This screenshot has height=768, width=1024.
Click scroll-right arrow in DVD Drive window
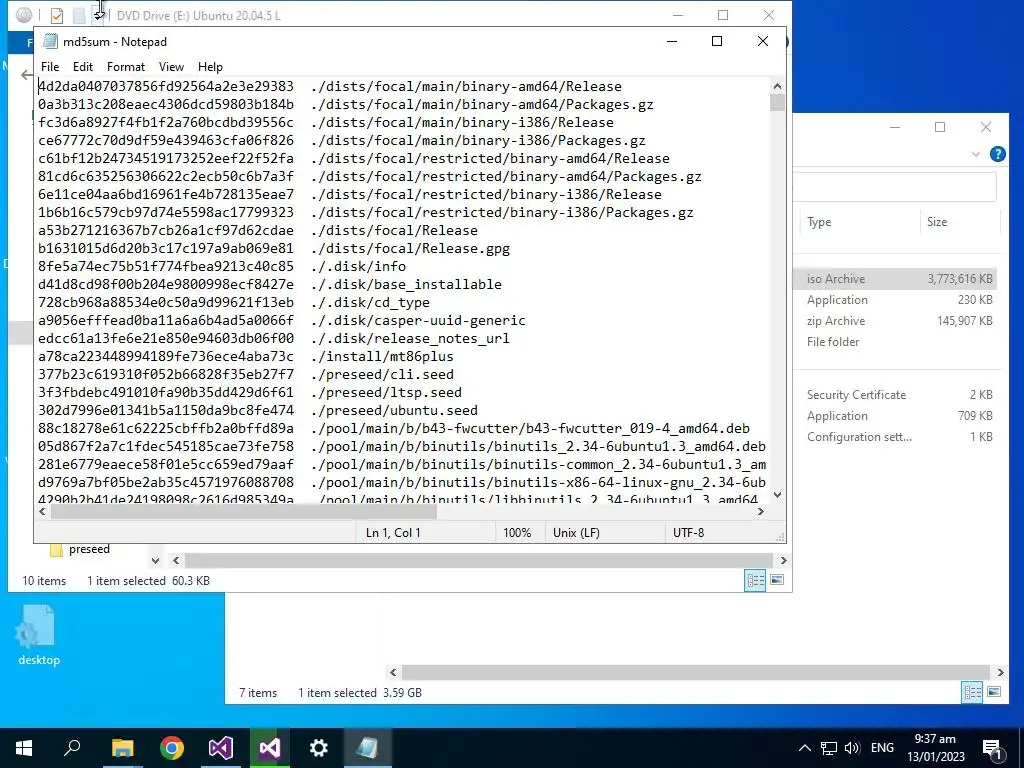click(x=784, y=560)
